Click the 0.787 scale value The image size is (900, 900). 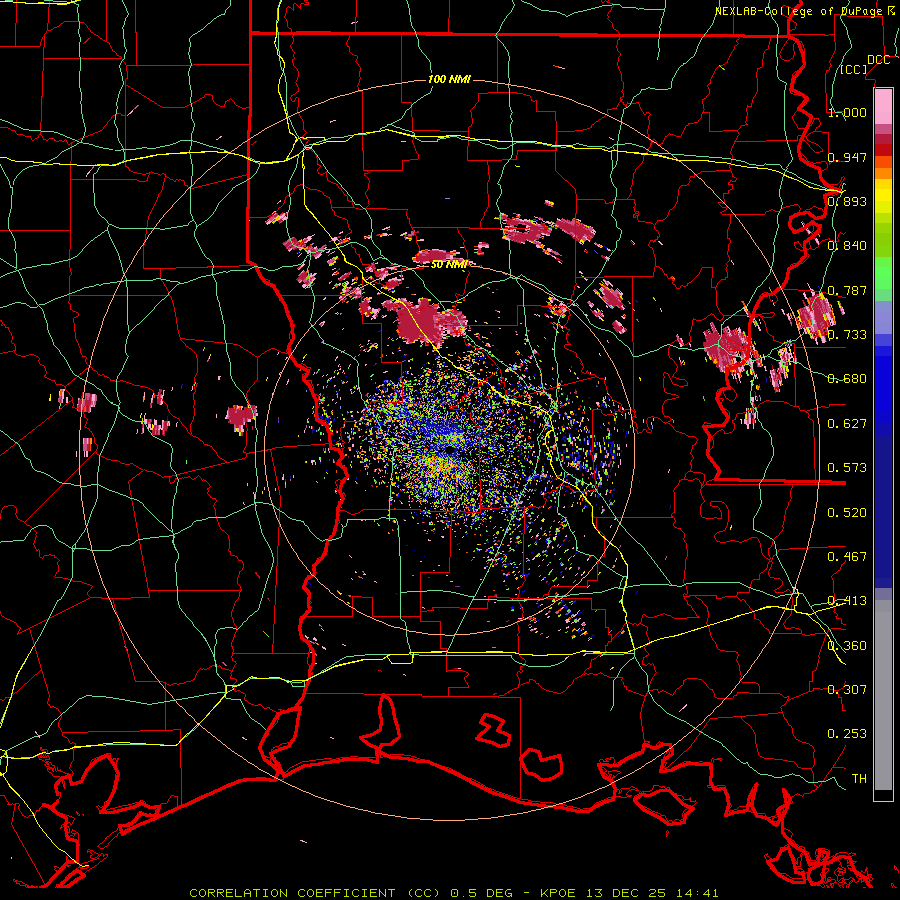tap(847, 290)
